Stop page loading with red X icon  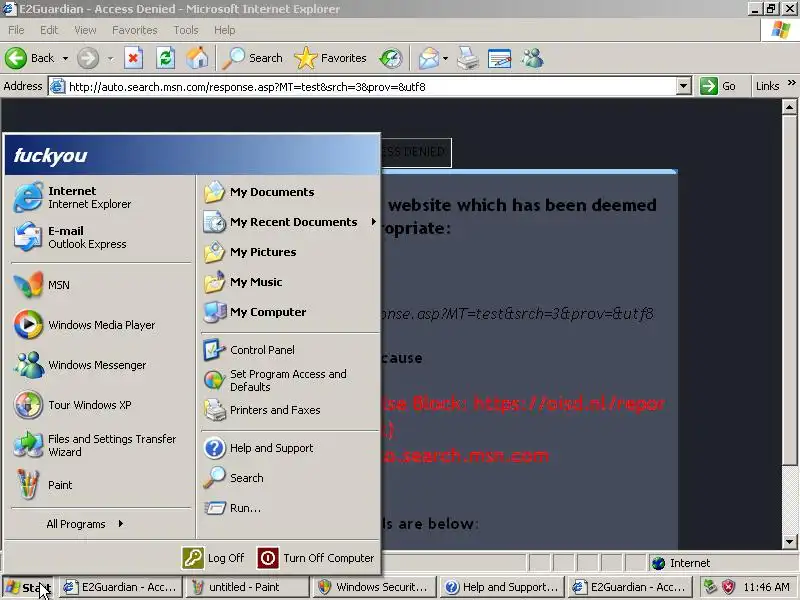(133, 58)
